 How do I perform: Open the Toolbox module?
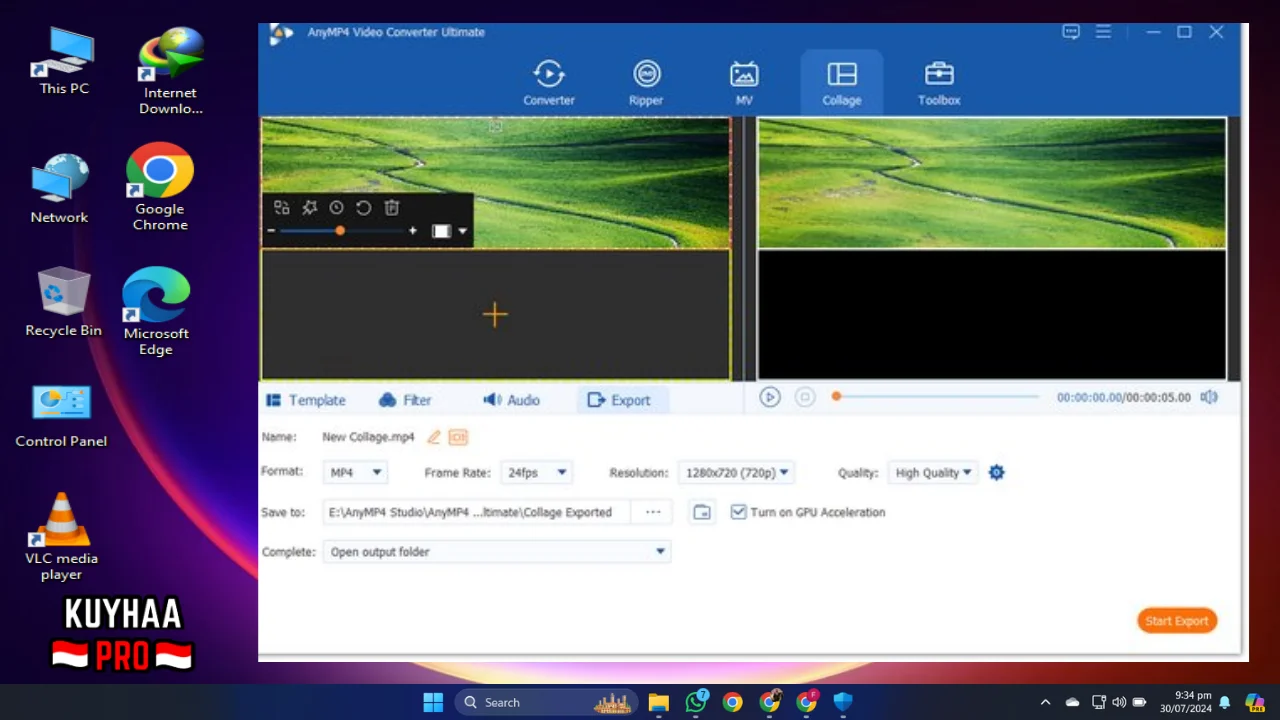click(939, 83)
